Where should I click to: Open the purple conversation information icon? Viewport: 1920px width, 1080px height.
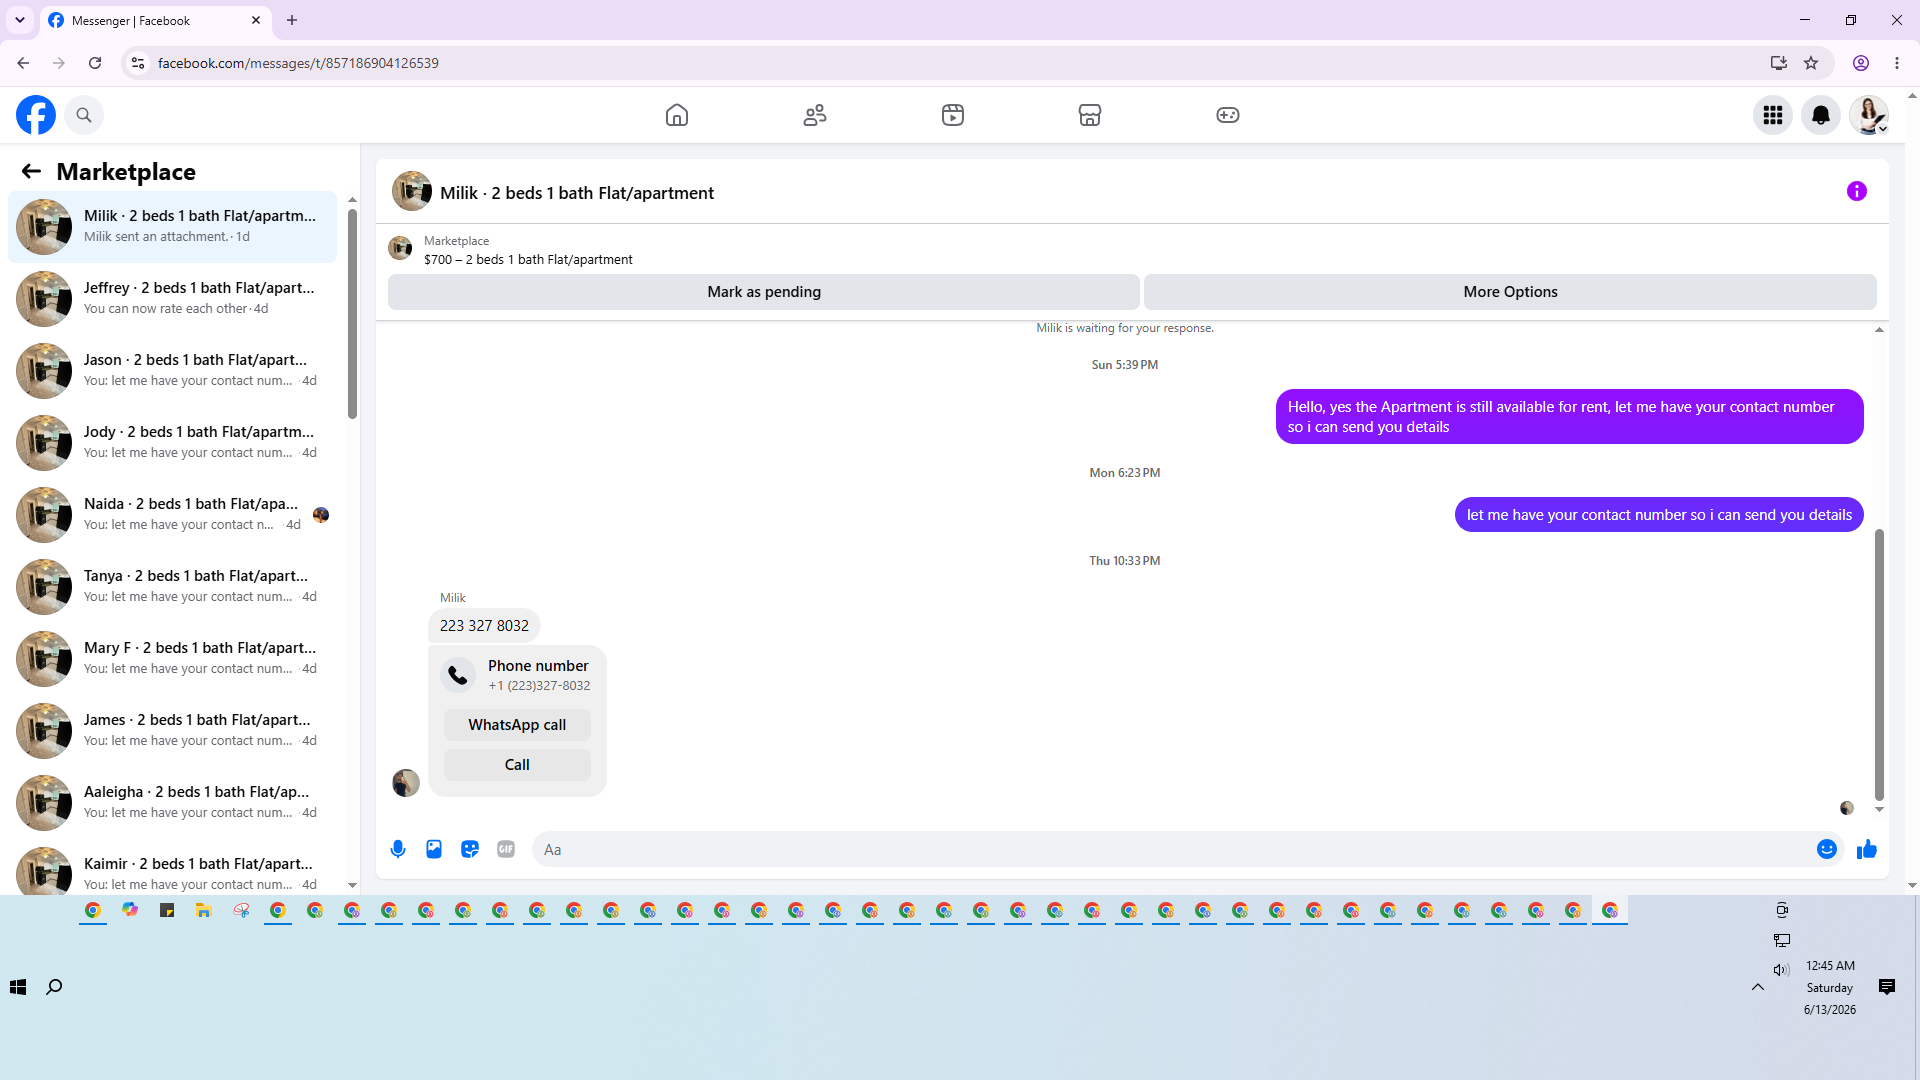(1857, 191)
